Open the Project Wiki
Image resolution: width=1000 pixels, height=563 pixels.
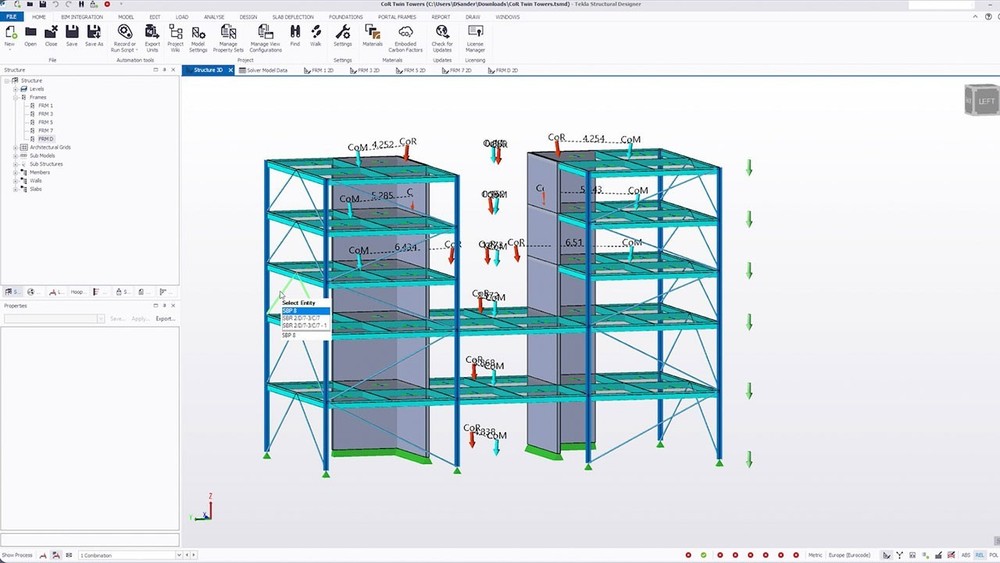tap(175, 38)
